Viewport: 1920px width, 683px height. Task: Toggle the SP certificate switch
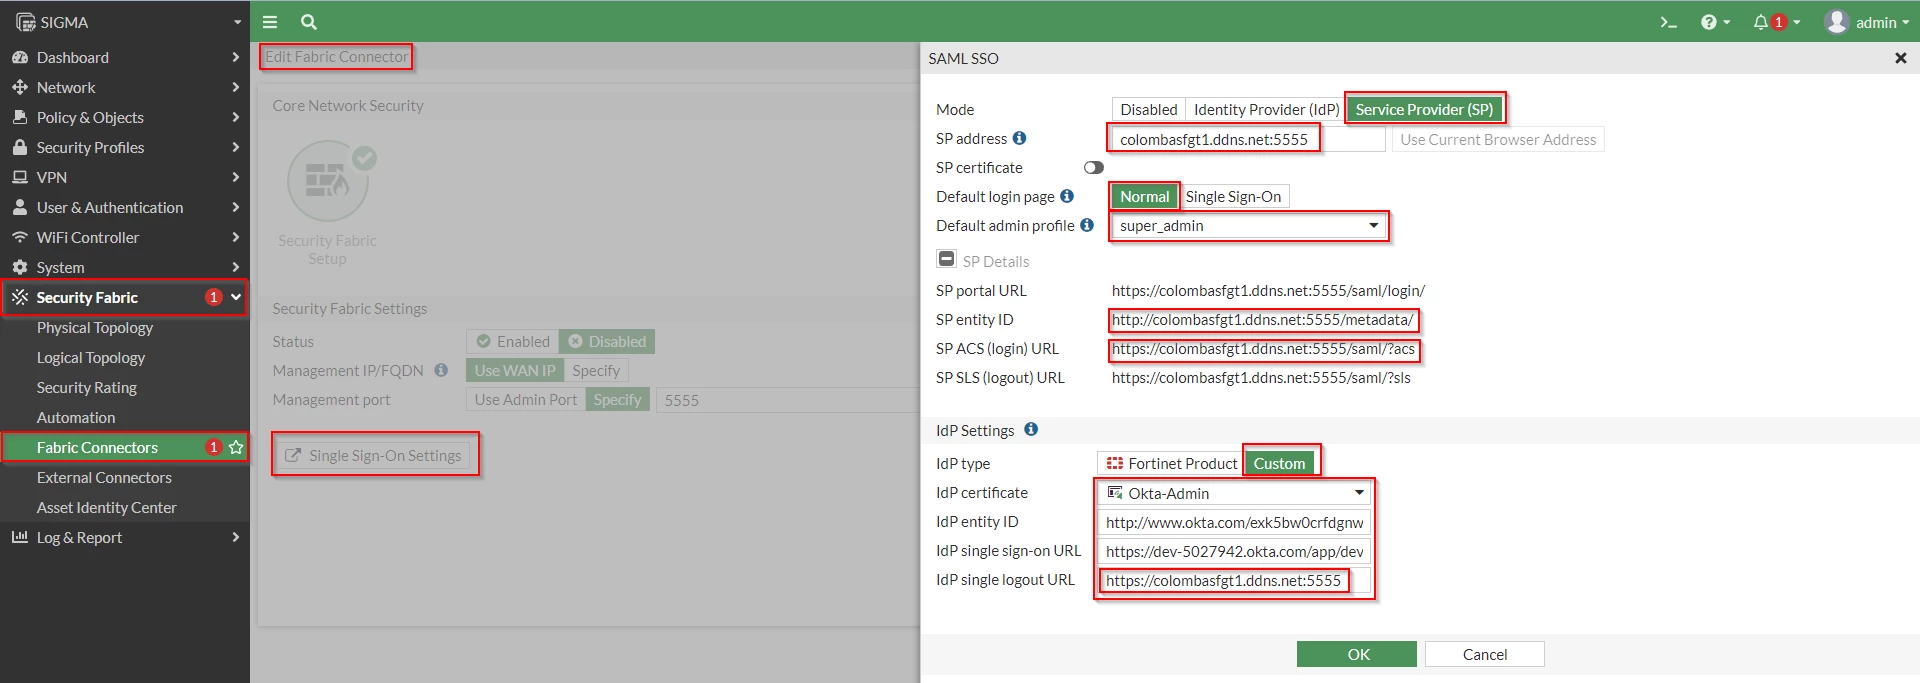1094,167
